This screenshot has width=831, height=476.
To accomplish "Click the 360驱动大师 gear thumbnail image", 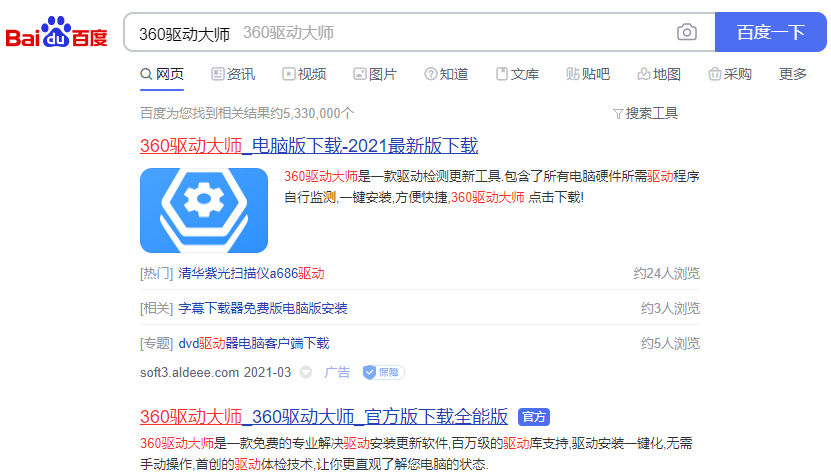I will click(204, 210).
